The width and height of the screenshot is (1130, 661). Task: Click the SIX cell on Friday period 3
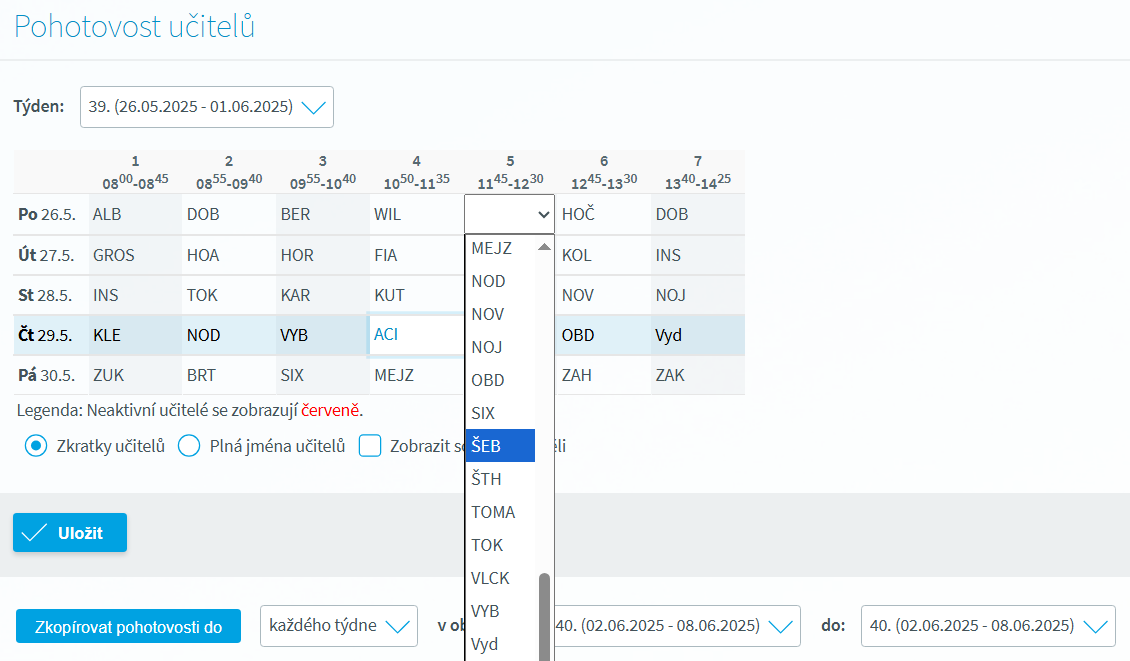click(x=322, y=375)
